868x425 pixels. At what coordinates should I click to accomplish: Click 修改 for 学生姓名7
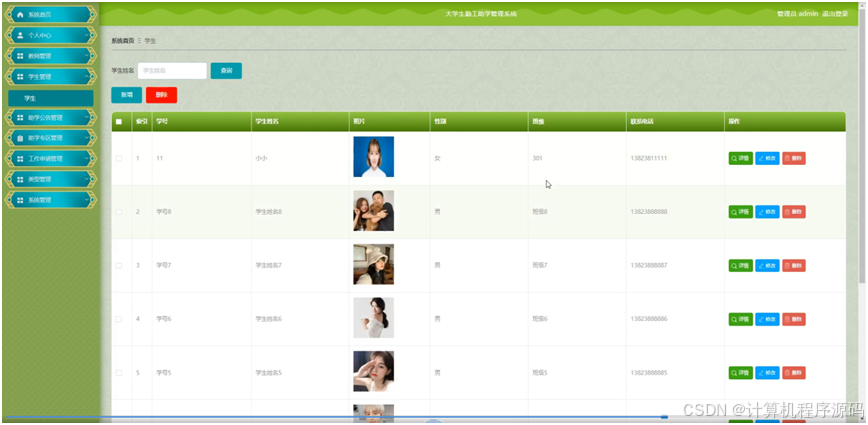coord(767,266)
